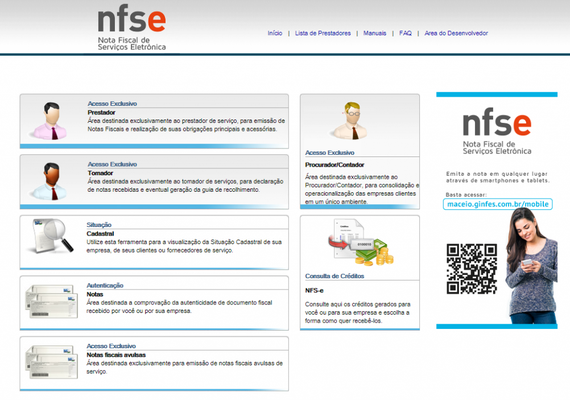The height and width of the screenshot is (400, 570).
Task: Open Lista de Prestadores in top menu
Action: pyautogui.click(x=323, y=33)
